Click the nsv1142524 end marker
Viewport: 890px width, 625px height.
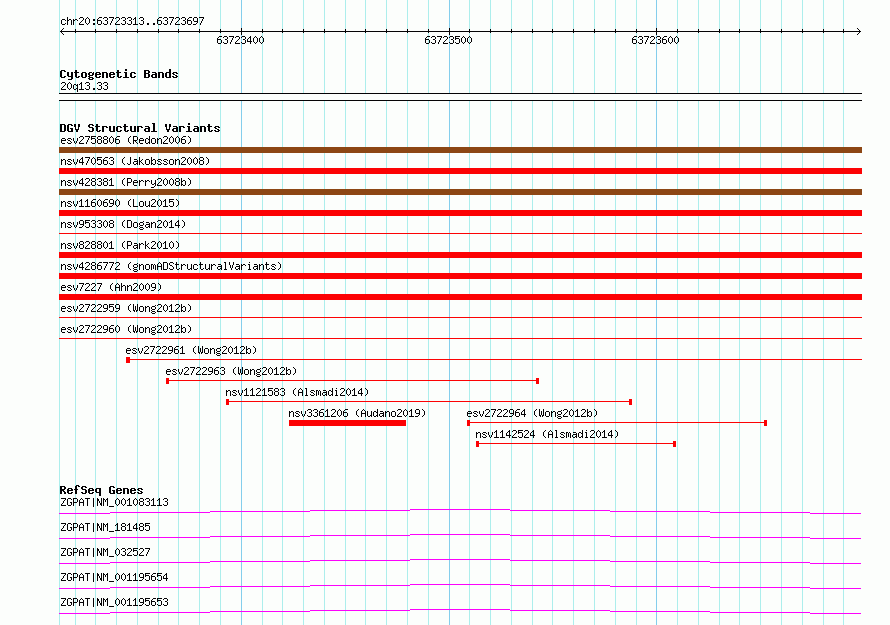[674, 444]
